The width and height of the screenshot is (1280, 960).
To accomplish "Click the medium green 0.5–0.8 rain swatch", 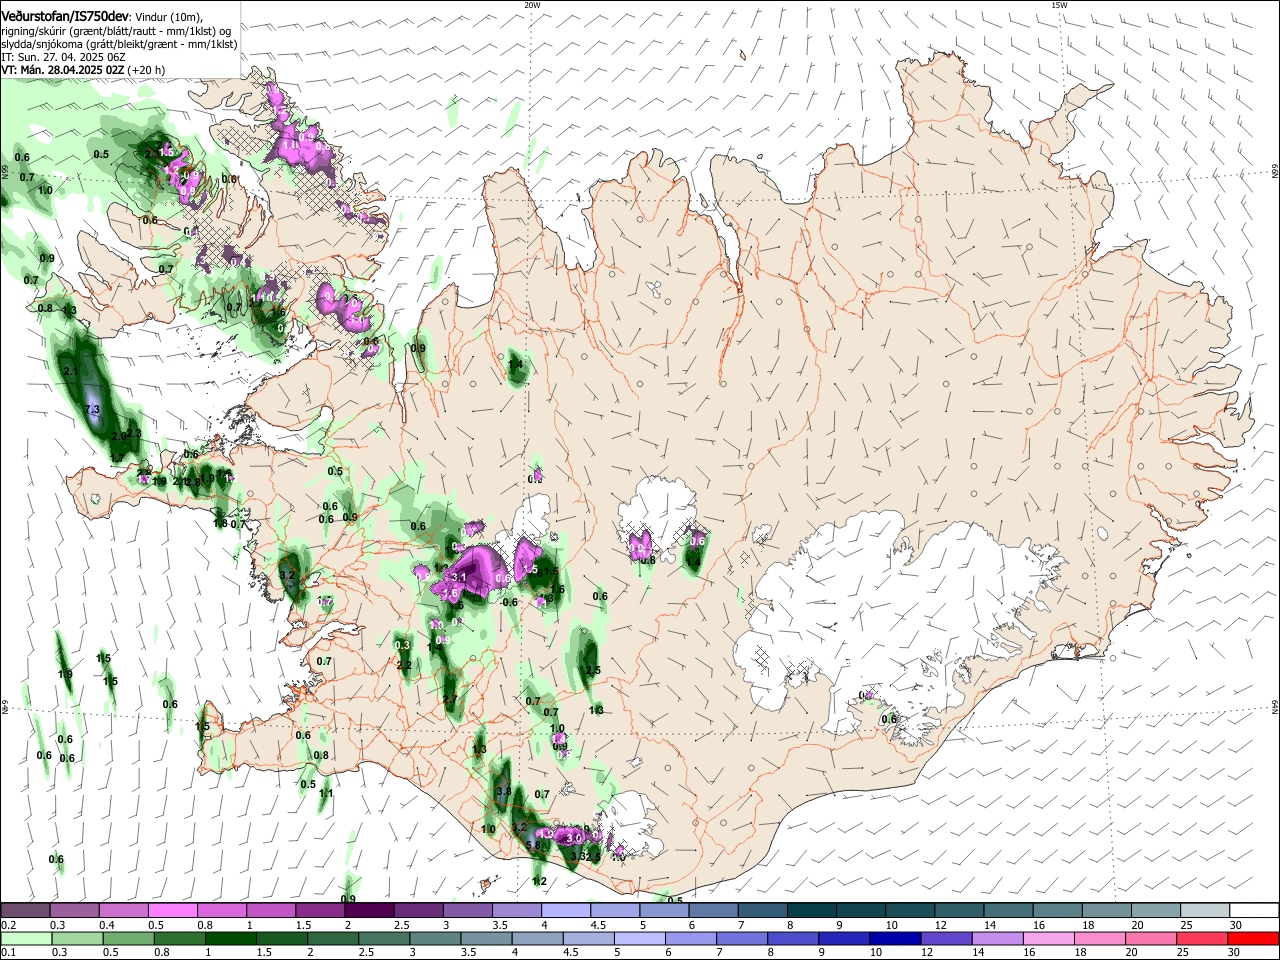I will (128, 937).
